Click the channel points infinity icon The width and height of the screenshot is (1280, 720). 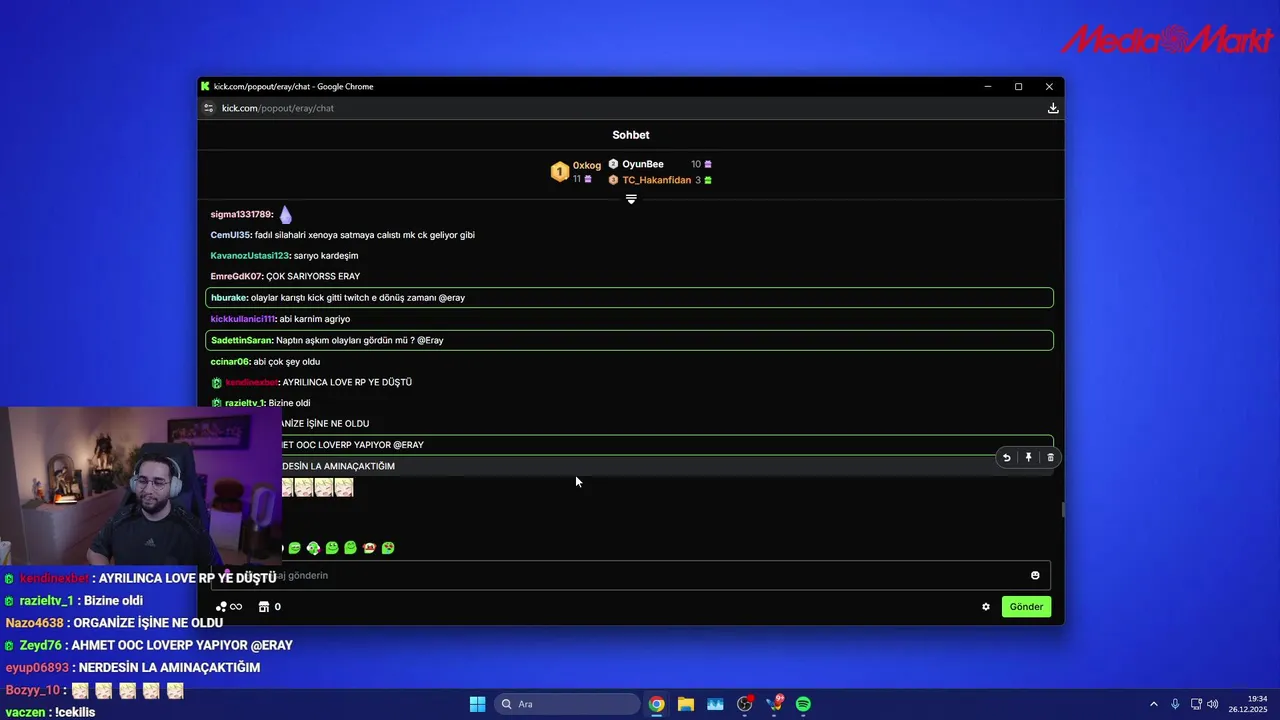pos(229,607)
